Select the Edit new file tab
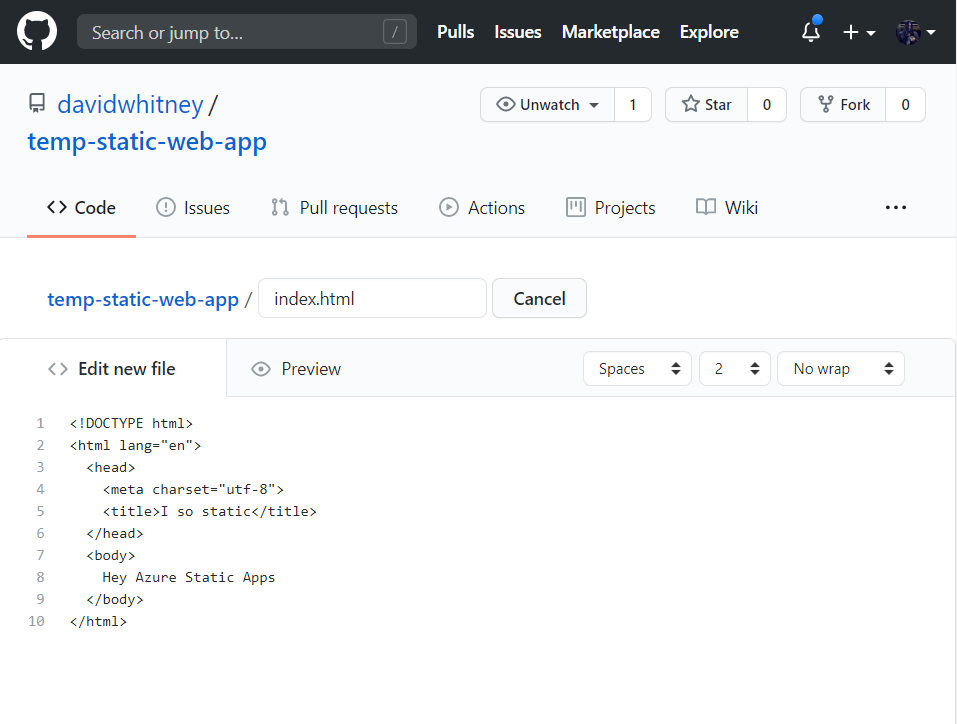This screenshot has height=724, width=957. (x=112, y=369)
